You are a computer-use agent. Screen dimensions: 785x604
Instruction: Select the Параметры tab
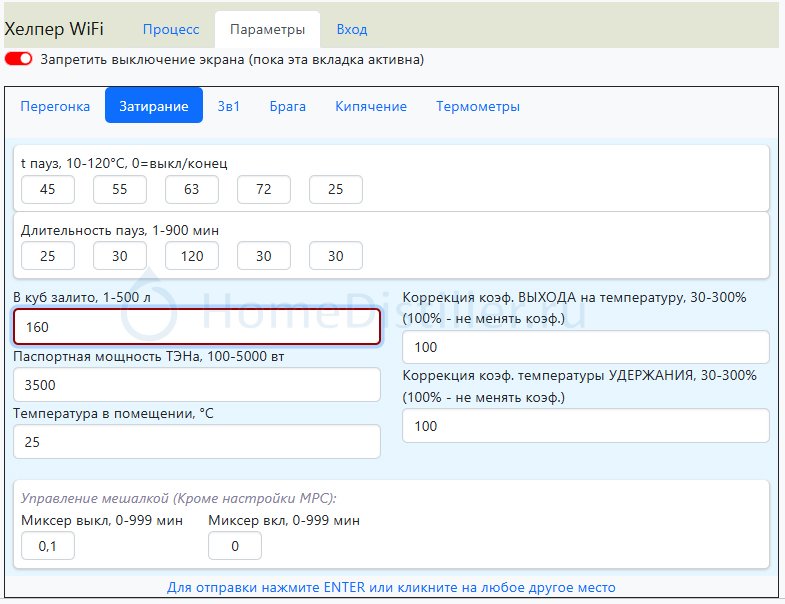[x=267, y=30]
